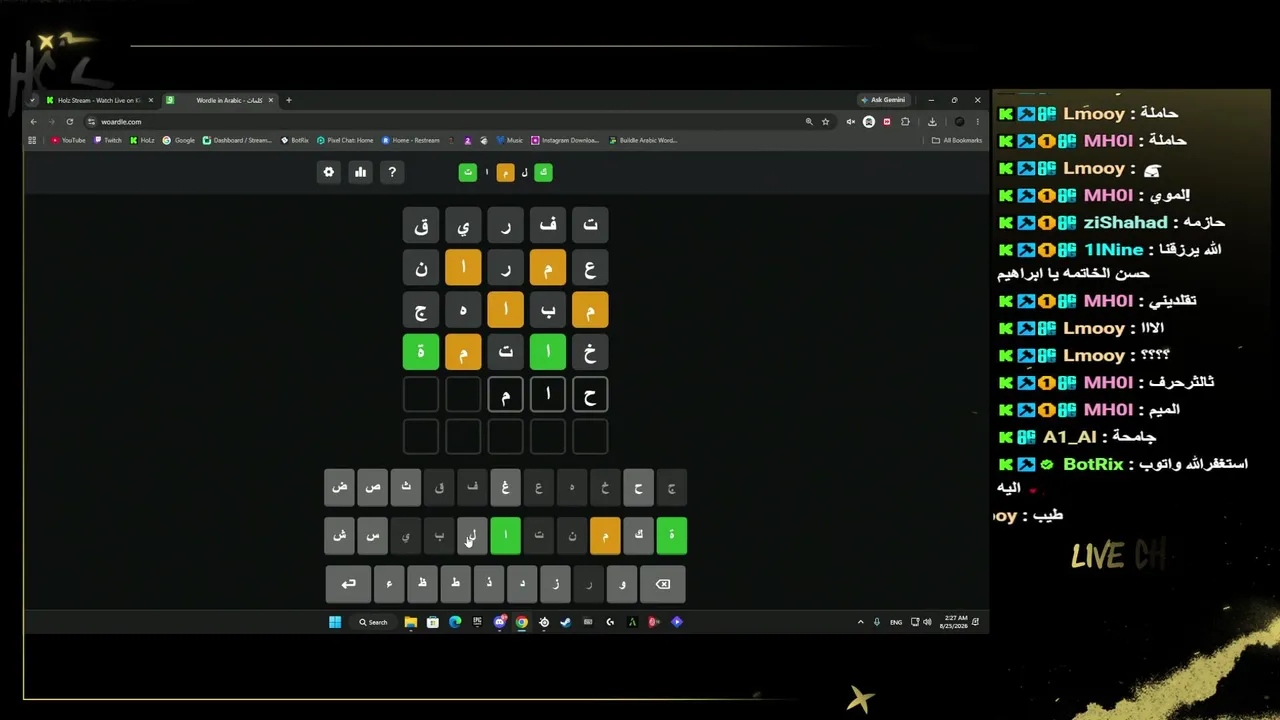Open the Instagram Downloader bookmark
This screenshot has height=720, width=1280.
tap(565, 140)
